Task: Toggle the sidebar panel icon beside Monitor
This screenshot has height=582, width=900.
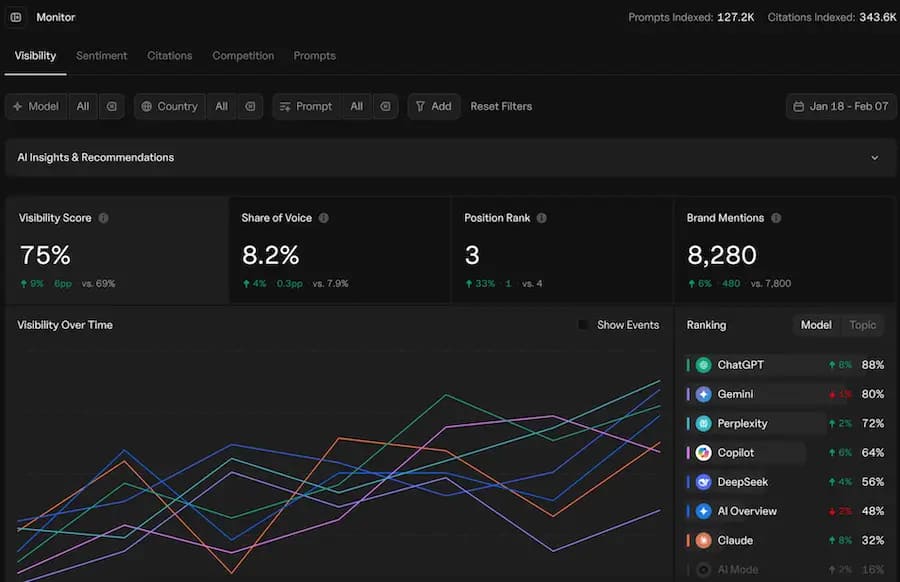Action: (x=16, y=17)
